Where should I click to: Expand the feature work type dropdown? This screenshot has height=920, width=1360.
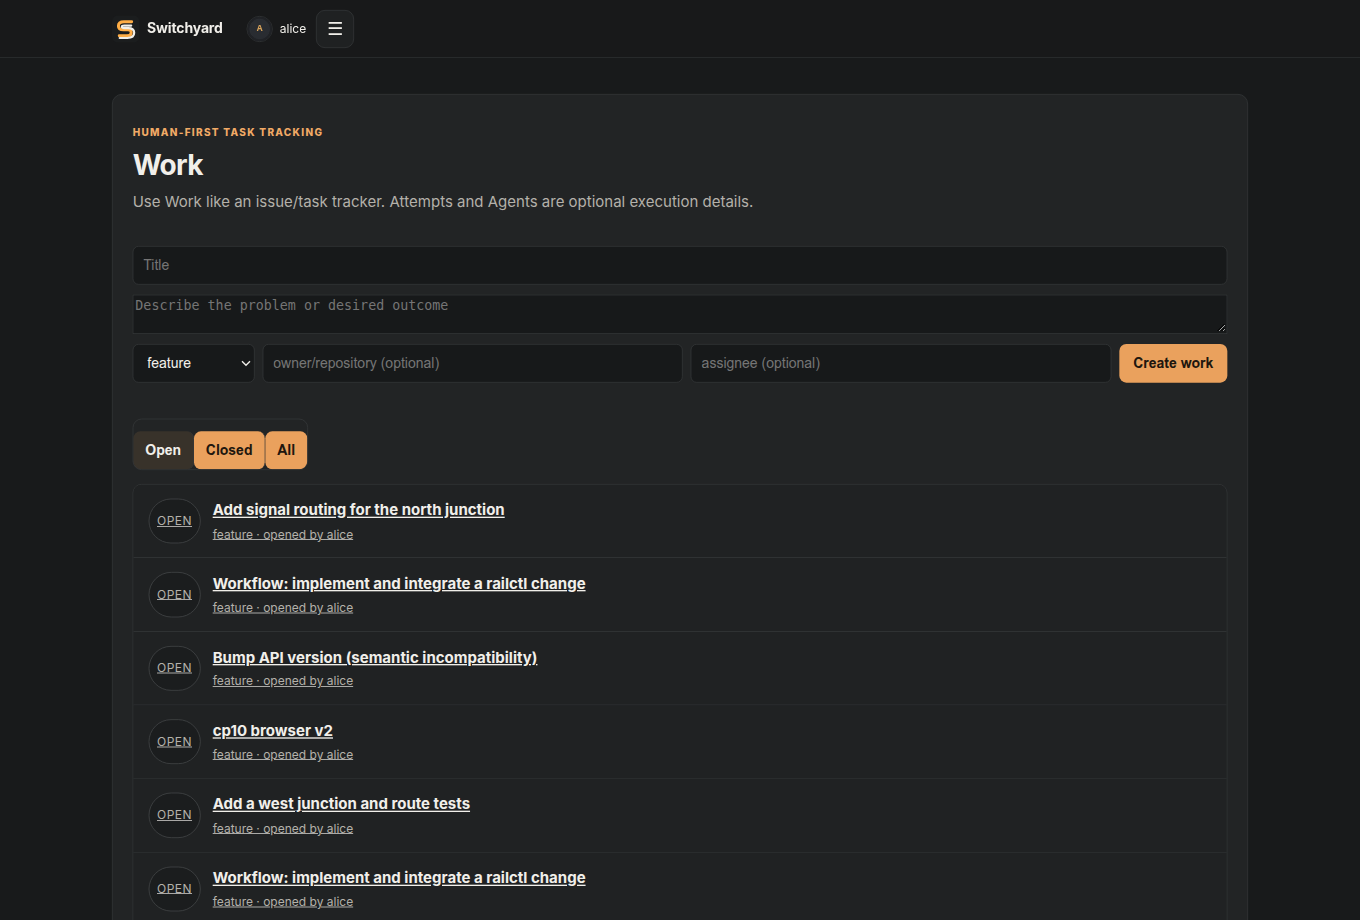[x=194, y=363]
